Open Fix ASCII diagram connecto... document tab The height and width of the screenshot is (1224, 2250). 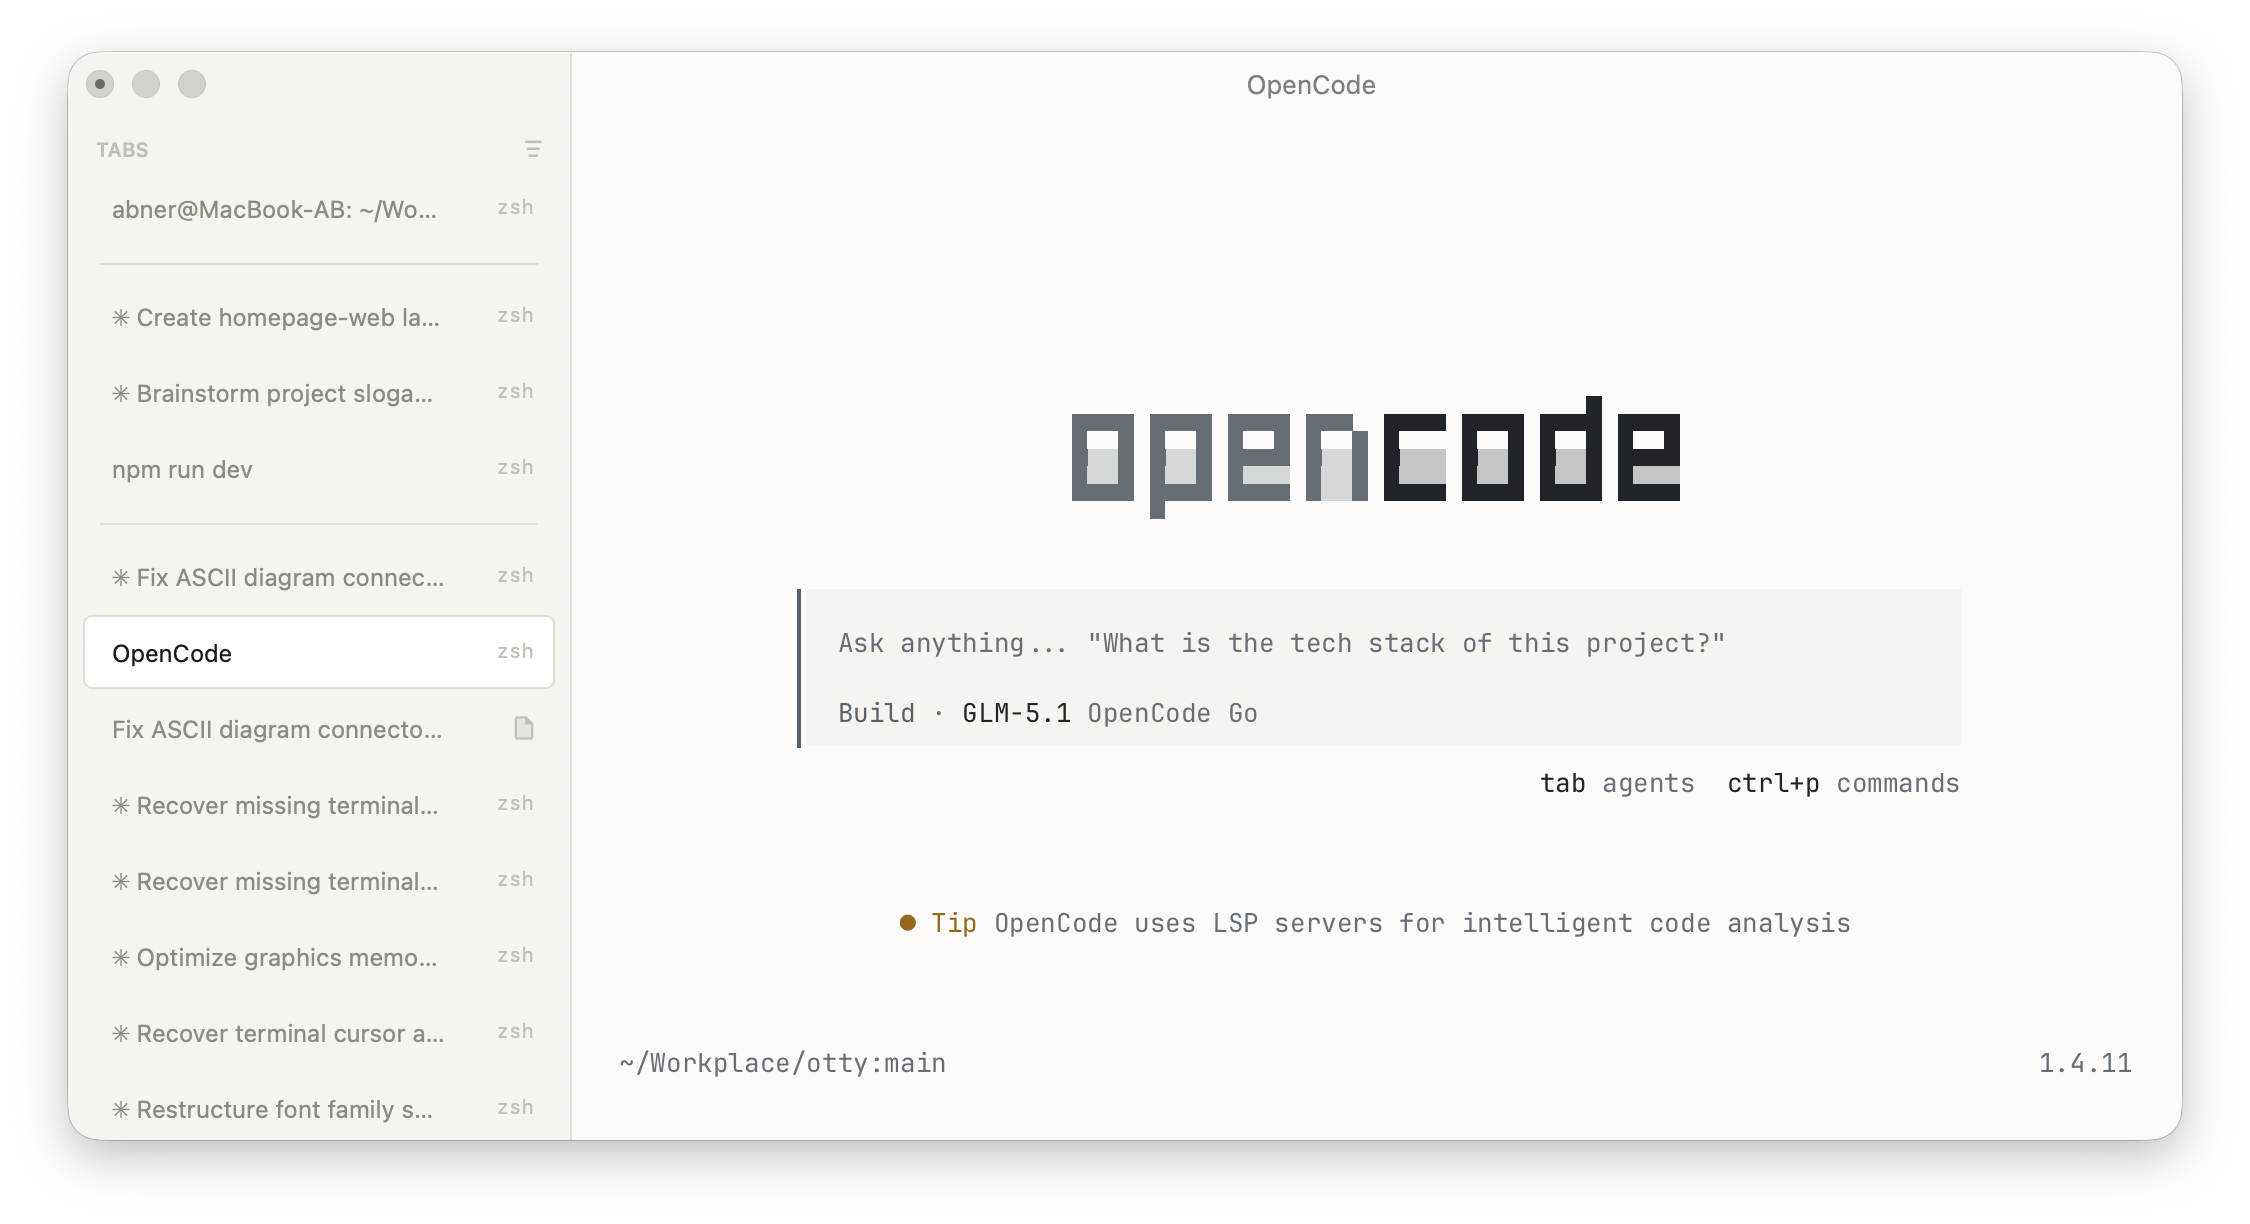319,729
